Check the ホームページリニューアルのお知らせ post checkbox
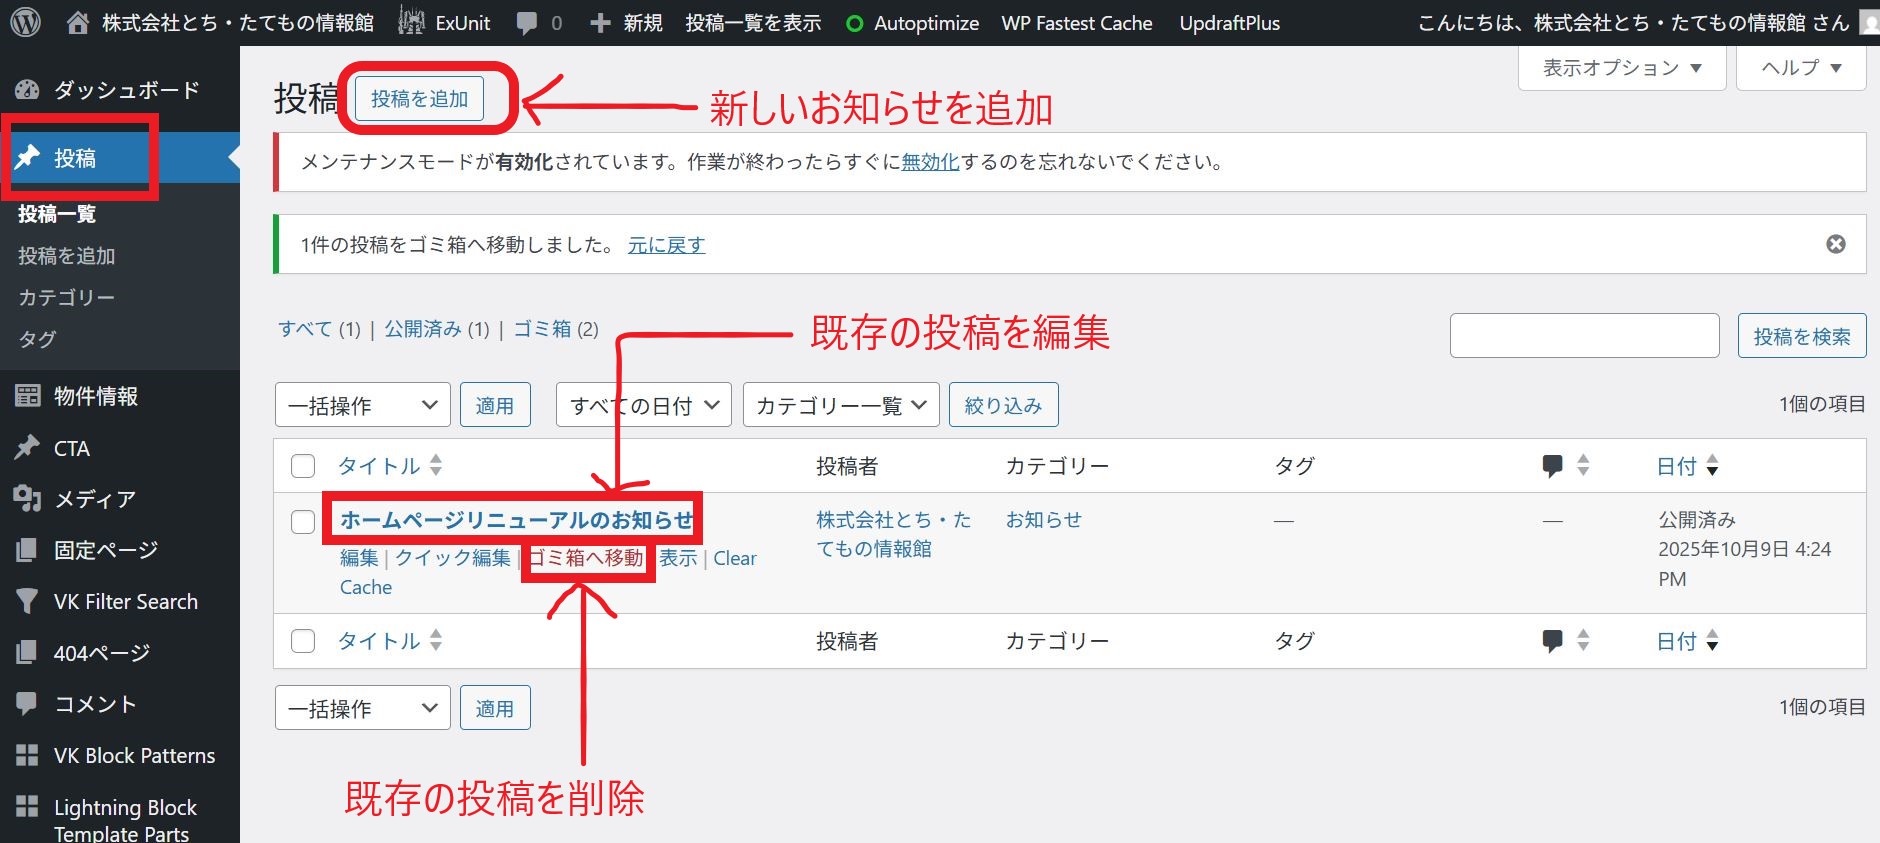The image size is (1880, 843). pos(303,522)
